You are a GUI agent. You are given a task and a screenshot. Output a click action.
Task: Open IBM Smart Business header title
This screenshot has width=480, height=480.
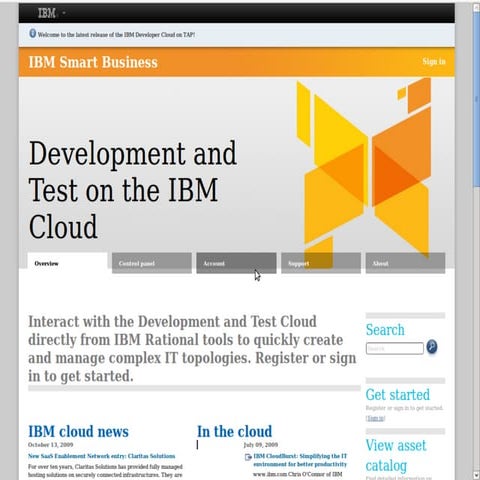93,62
